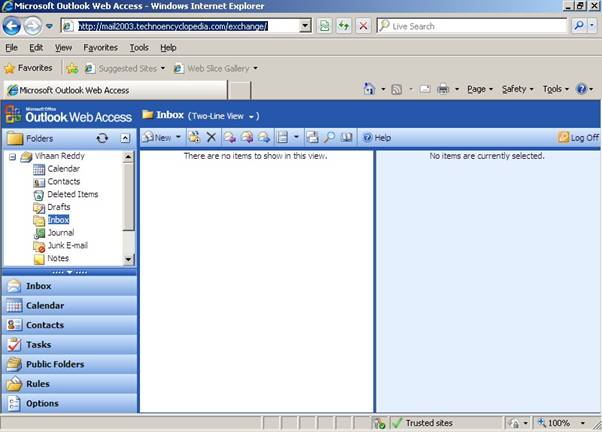This screenshot has width=602, height=432.
Task: Open the Address Book icon
Action: 346,137
